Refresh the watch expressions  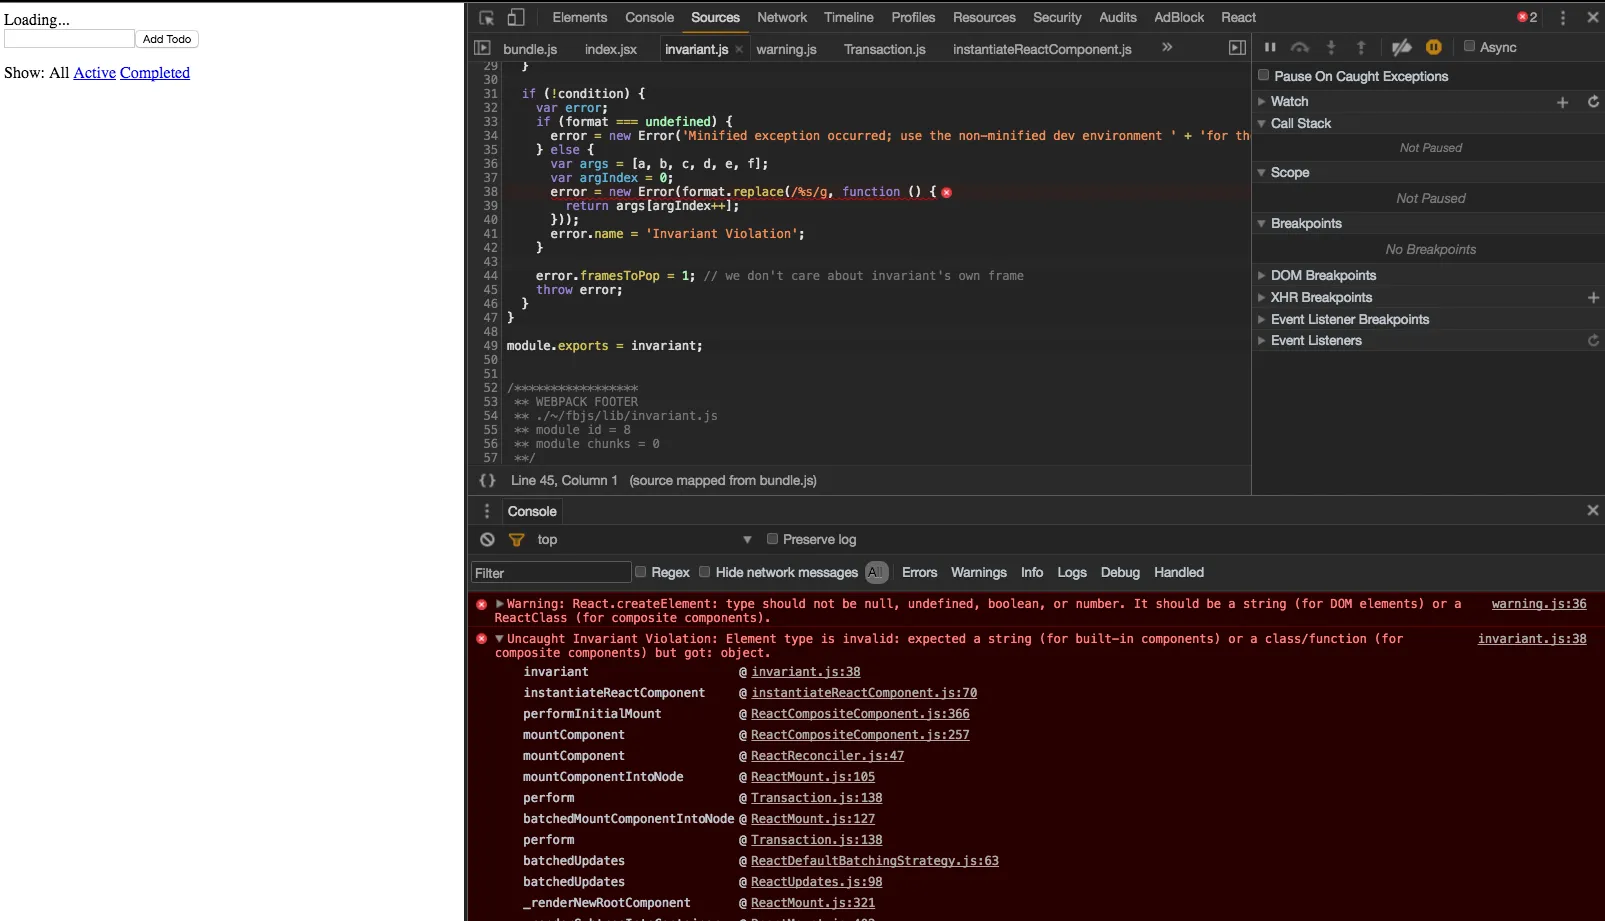coord(1593,101)
